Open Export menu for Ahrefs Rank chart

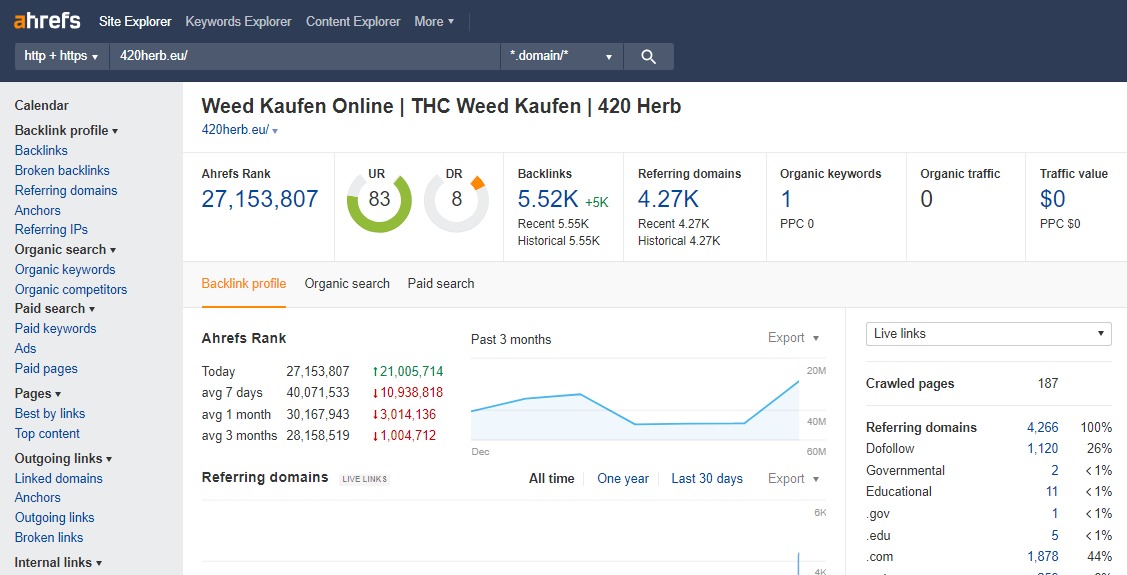[793, 338]
